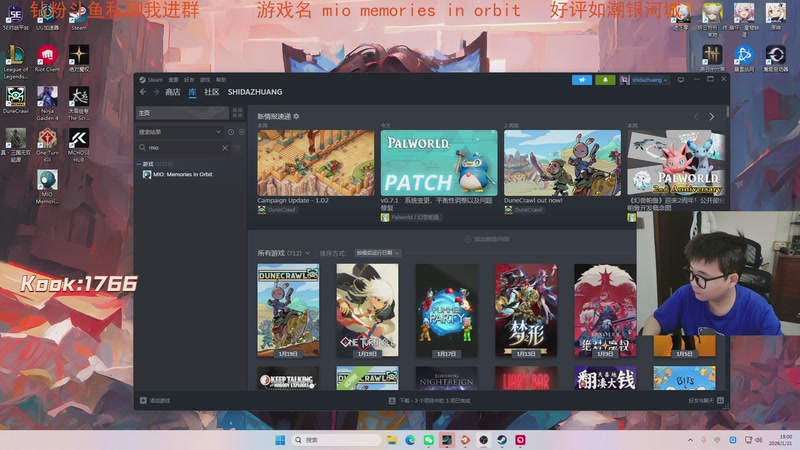Screen dimensions: 800x450
Task: Open the 新情报速递 settings gear icon
Action: pos(296,116)
